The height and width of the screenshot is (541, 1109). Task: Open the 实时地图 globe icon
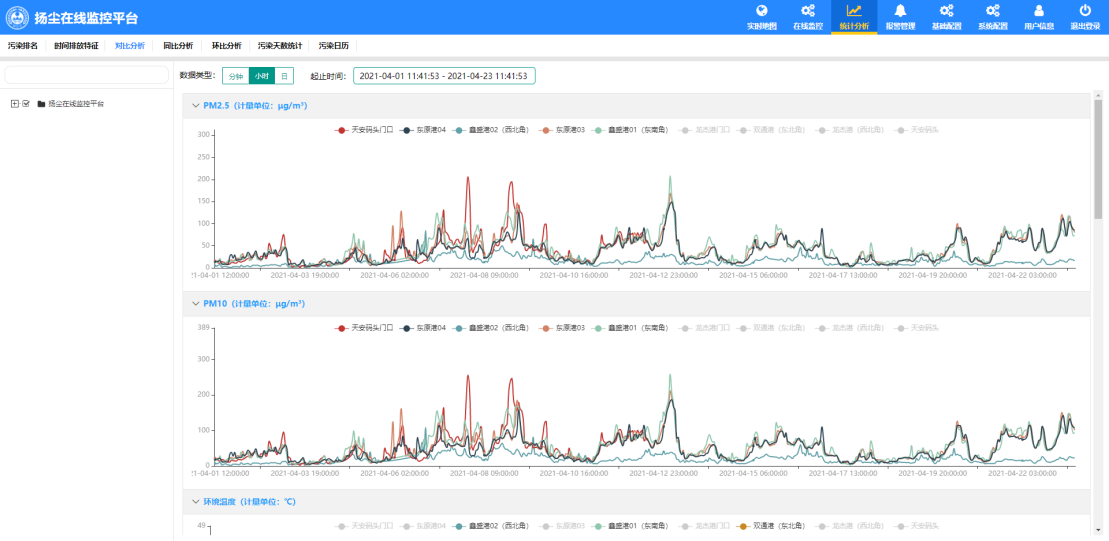point(762,11)
